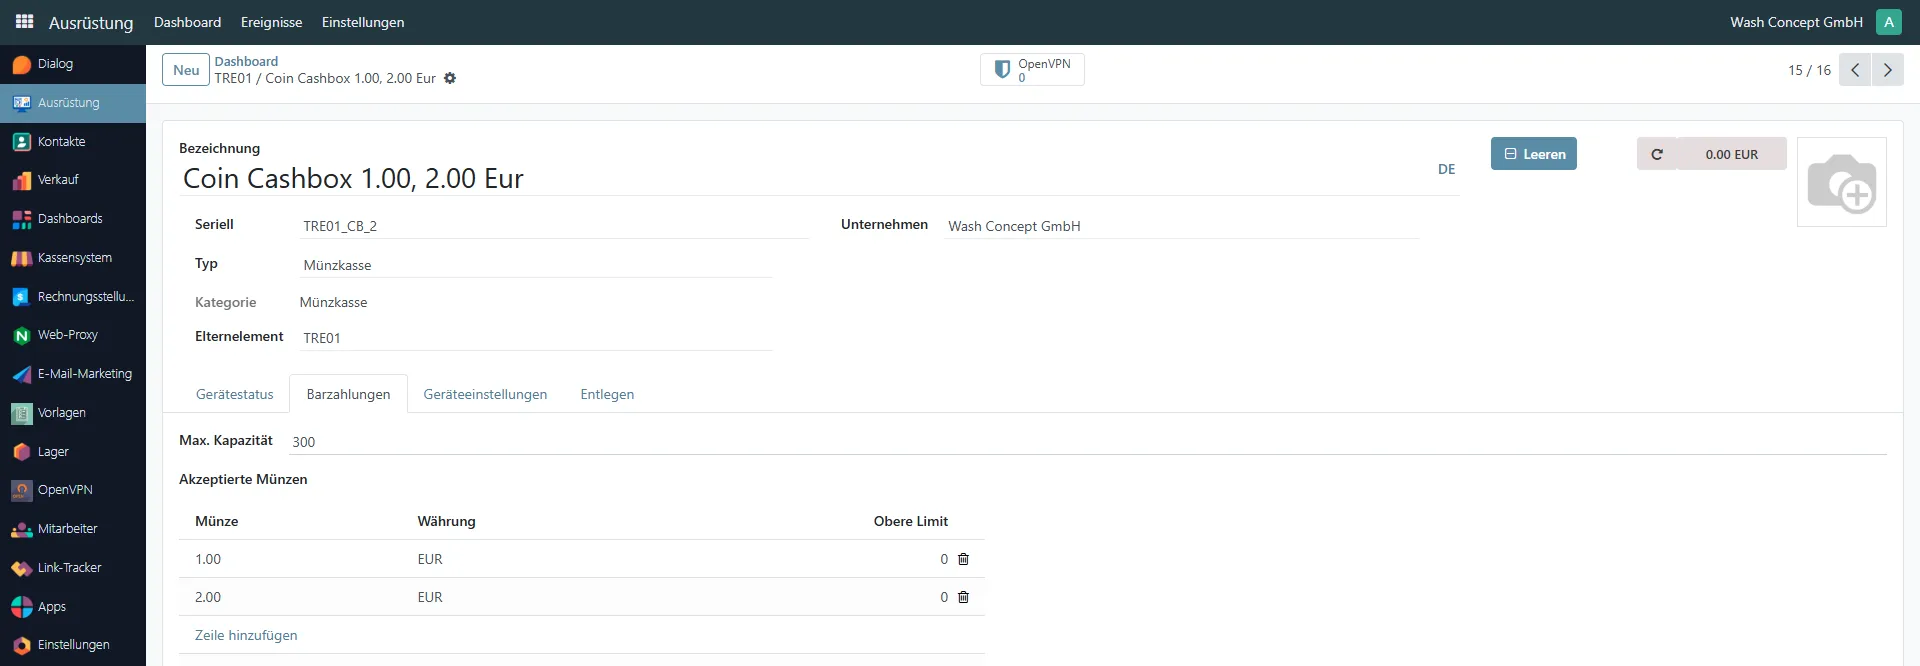Image resolution: width=1920 pixels, height=666 pixels.
Task: Open the apps grid menu icon
Action: pos(24,21)
